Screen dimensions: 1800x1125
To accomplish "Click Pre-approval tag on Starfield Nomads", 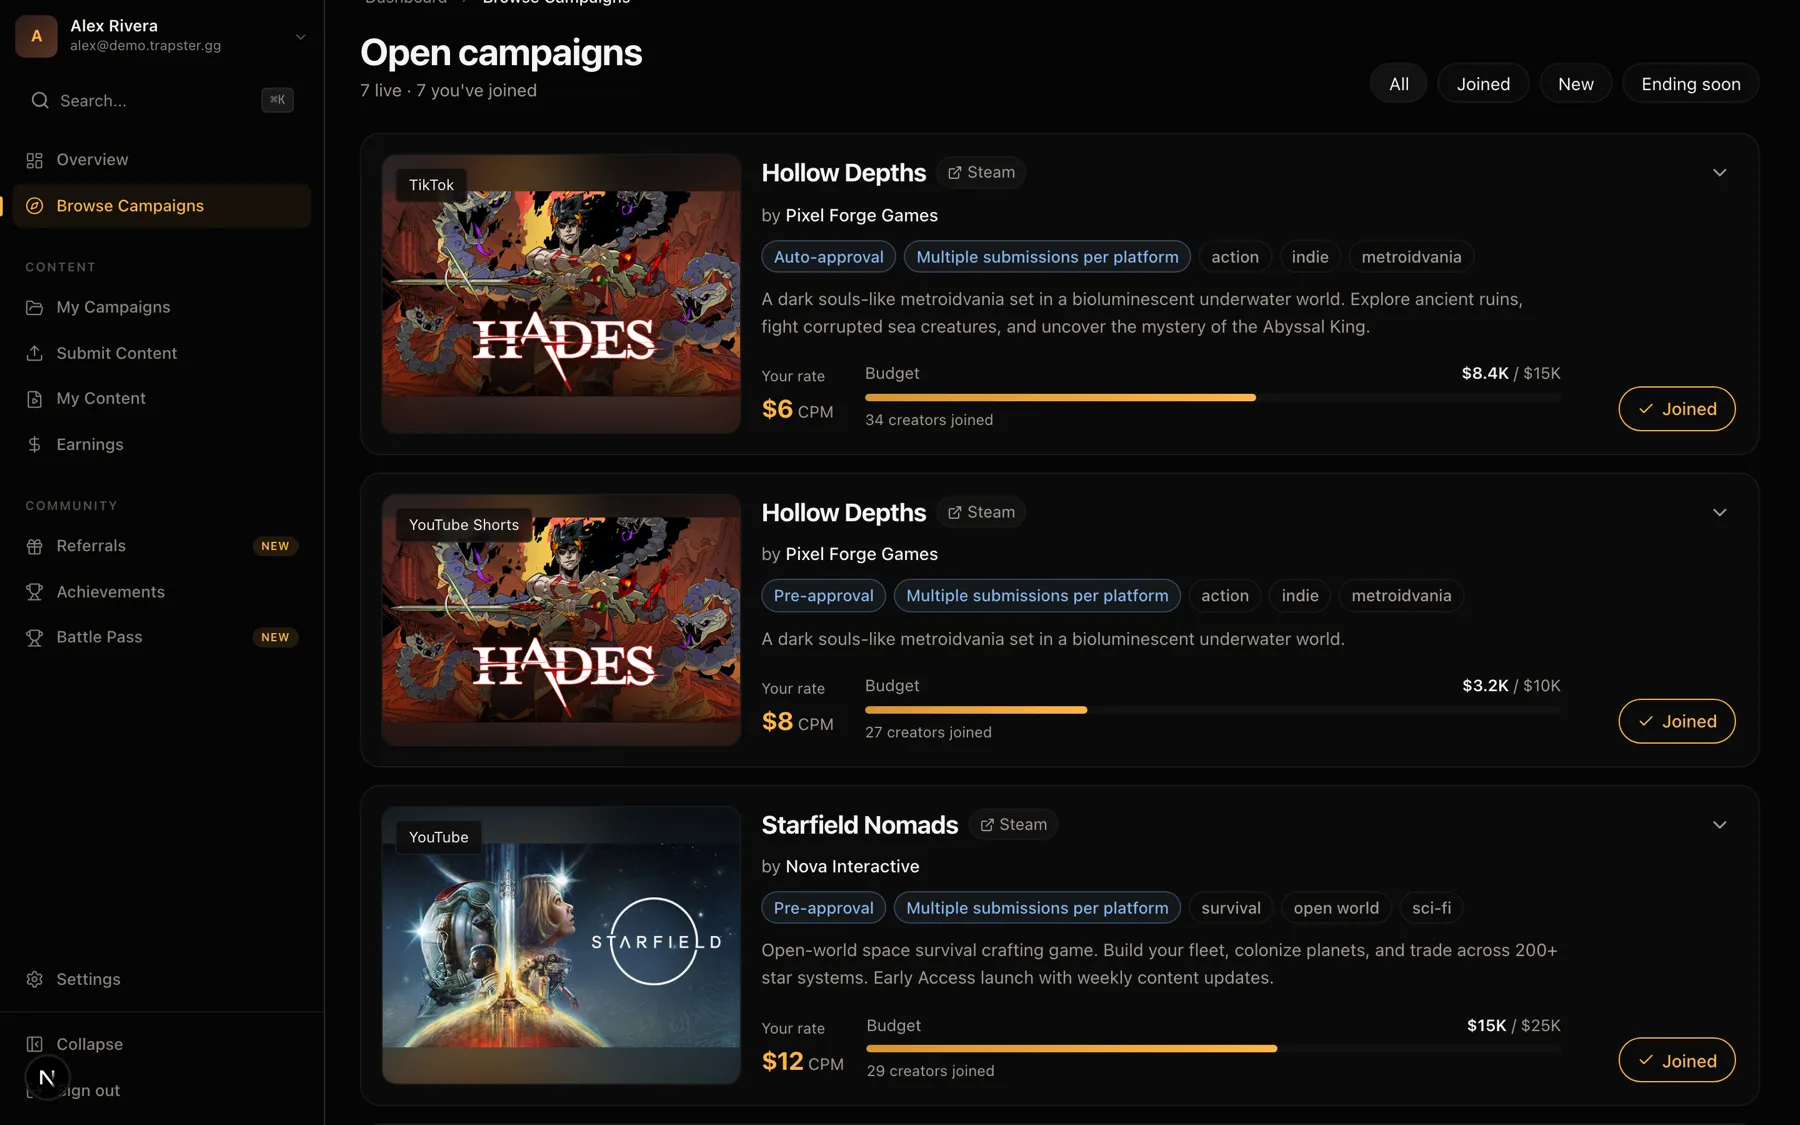I will [823, 908].
